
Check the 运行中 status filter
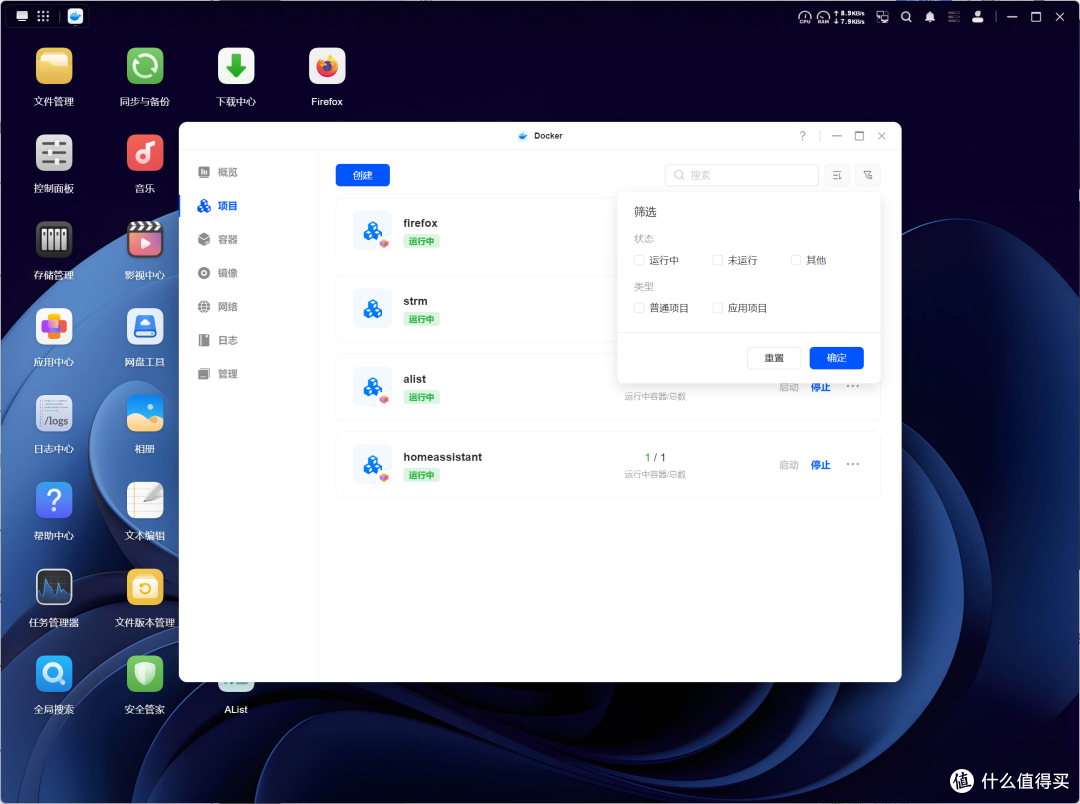[639, 260]
